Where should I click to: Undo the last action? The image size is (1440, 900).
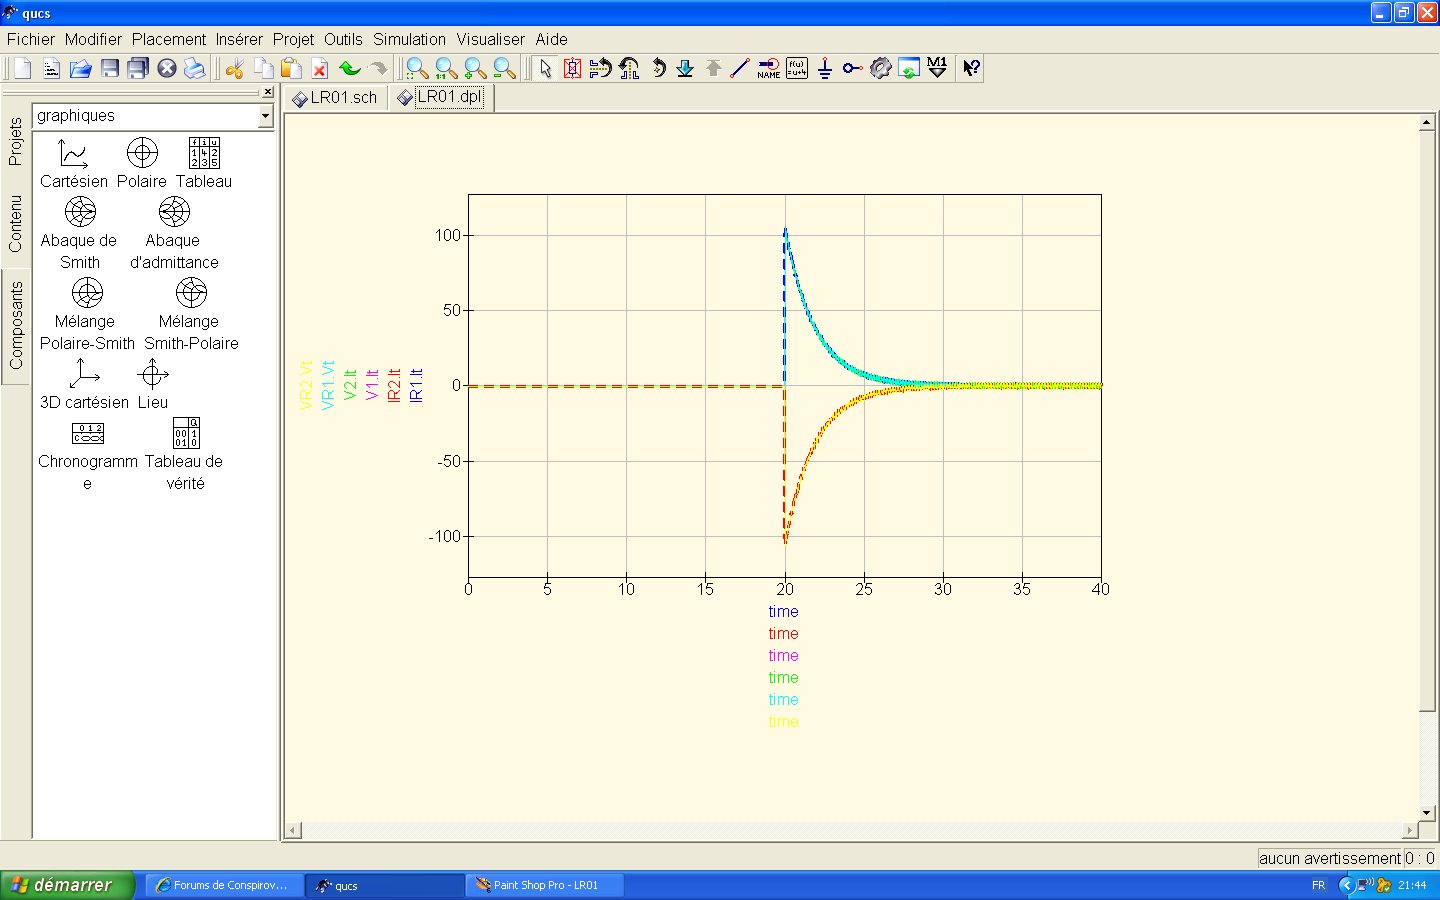click(349, 68)
